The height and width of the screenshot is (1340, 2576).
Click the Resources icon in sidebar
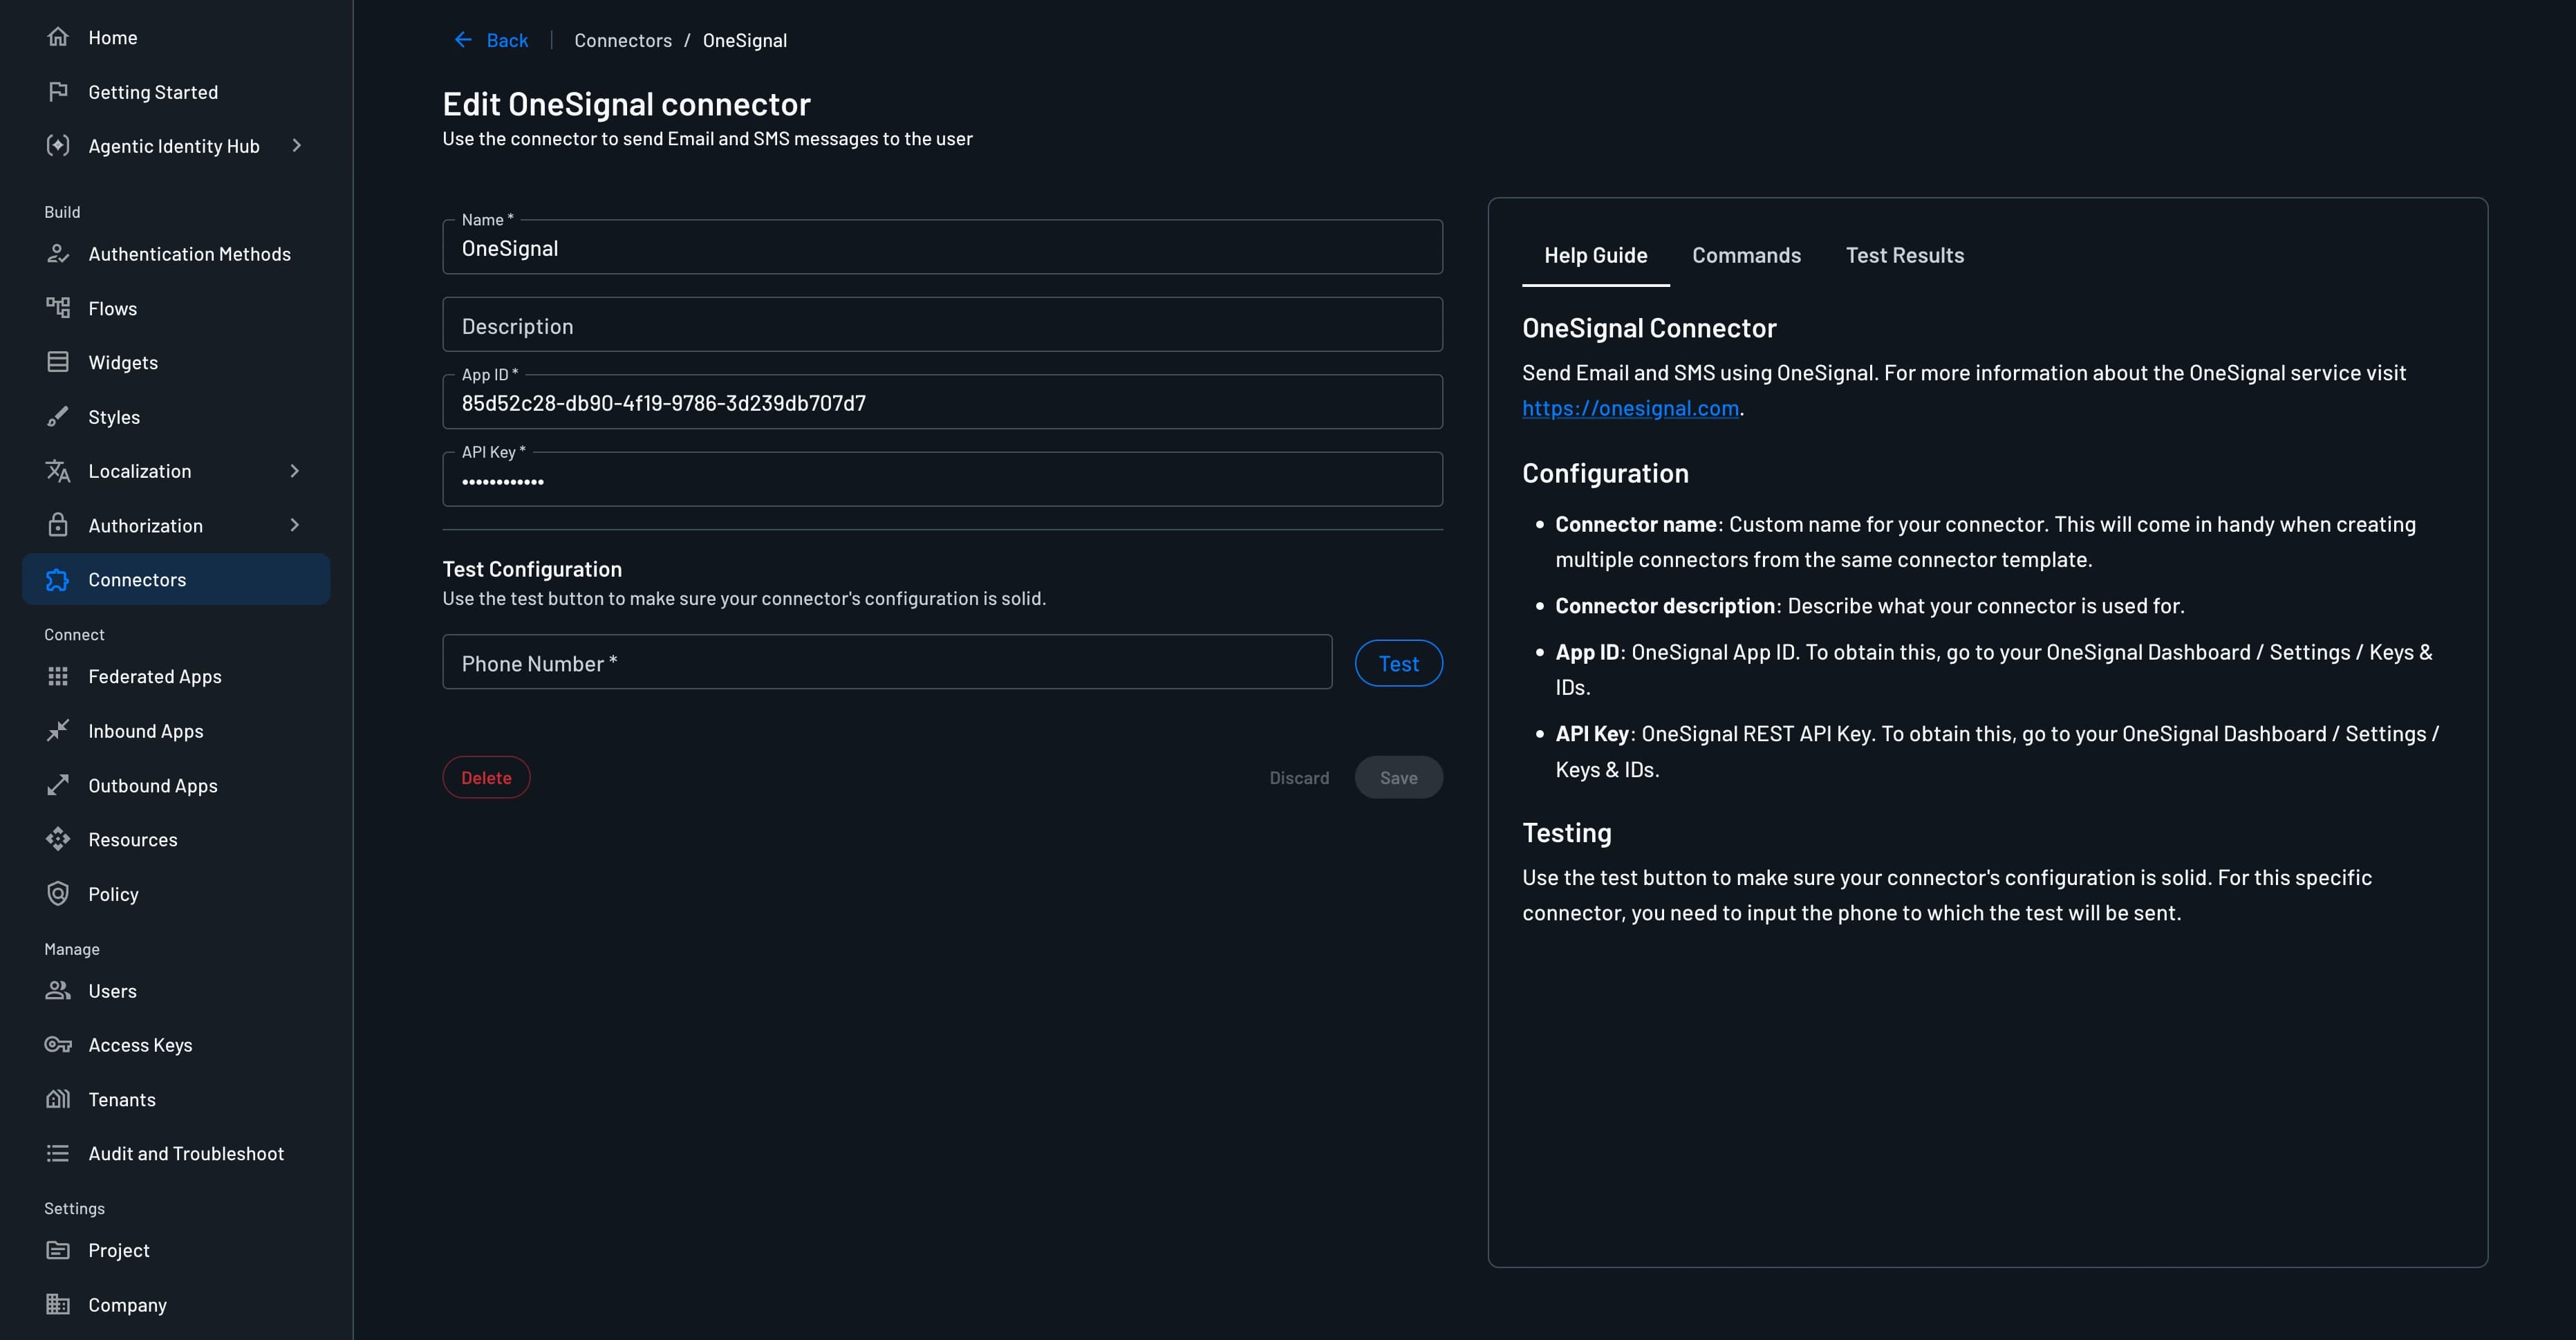(x=58, y=840)
